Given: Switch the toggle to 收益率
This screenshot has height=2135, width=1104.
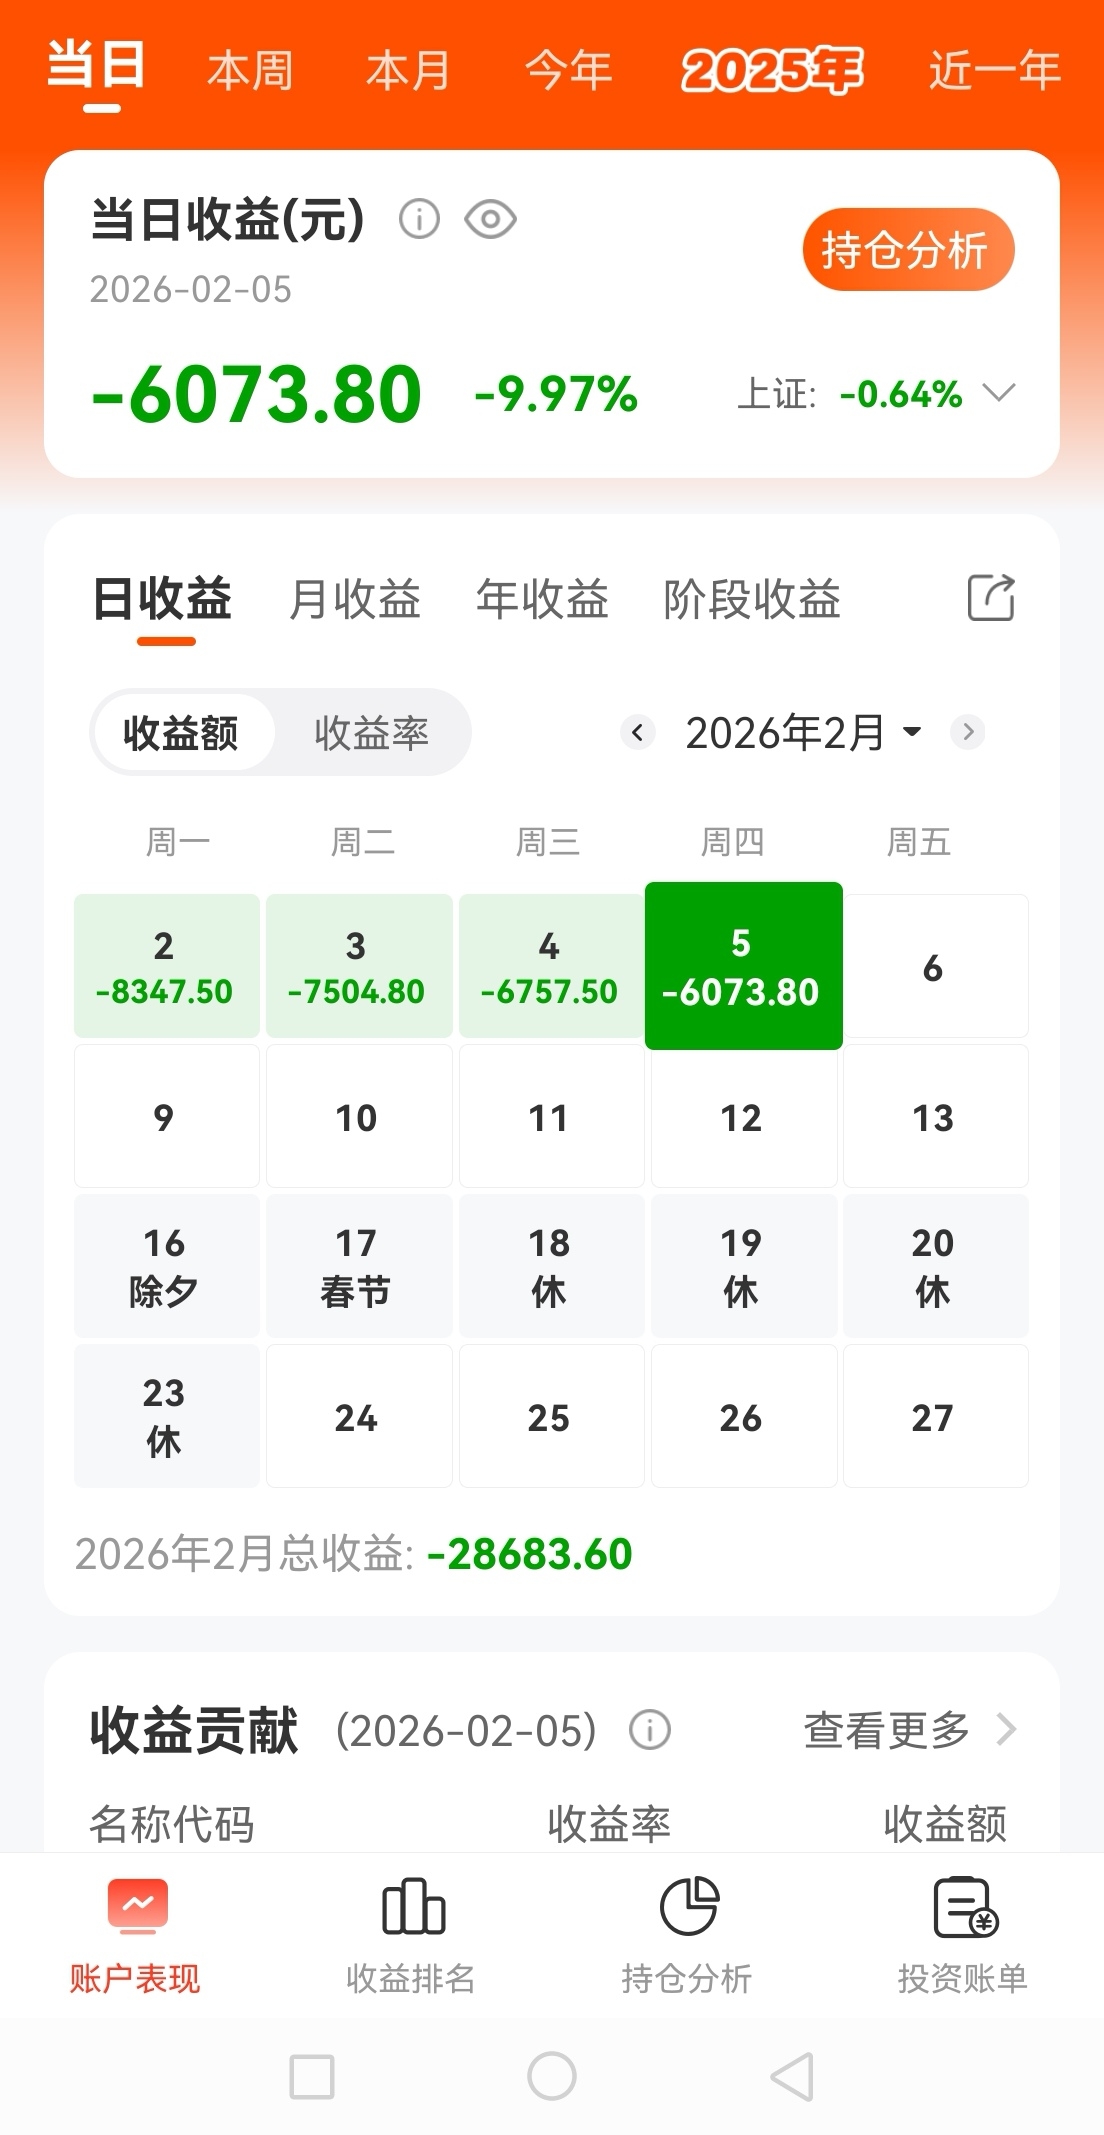Looking at the screenshot, I should pyautogui.click(x=371, y=733).
